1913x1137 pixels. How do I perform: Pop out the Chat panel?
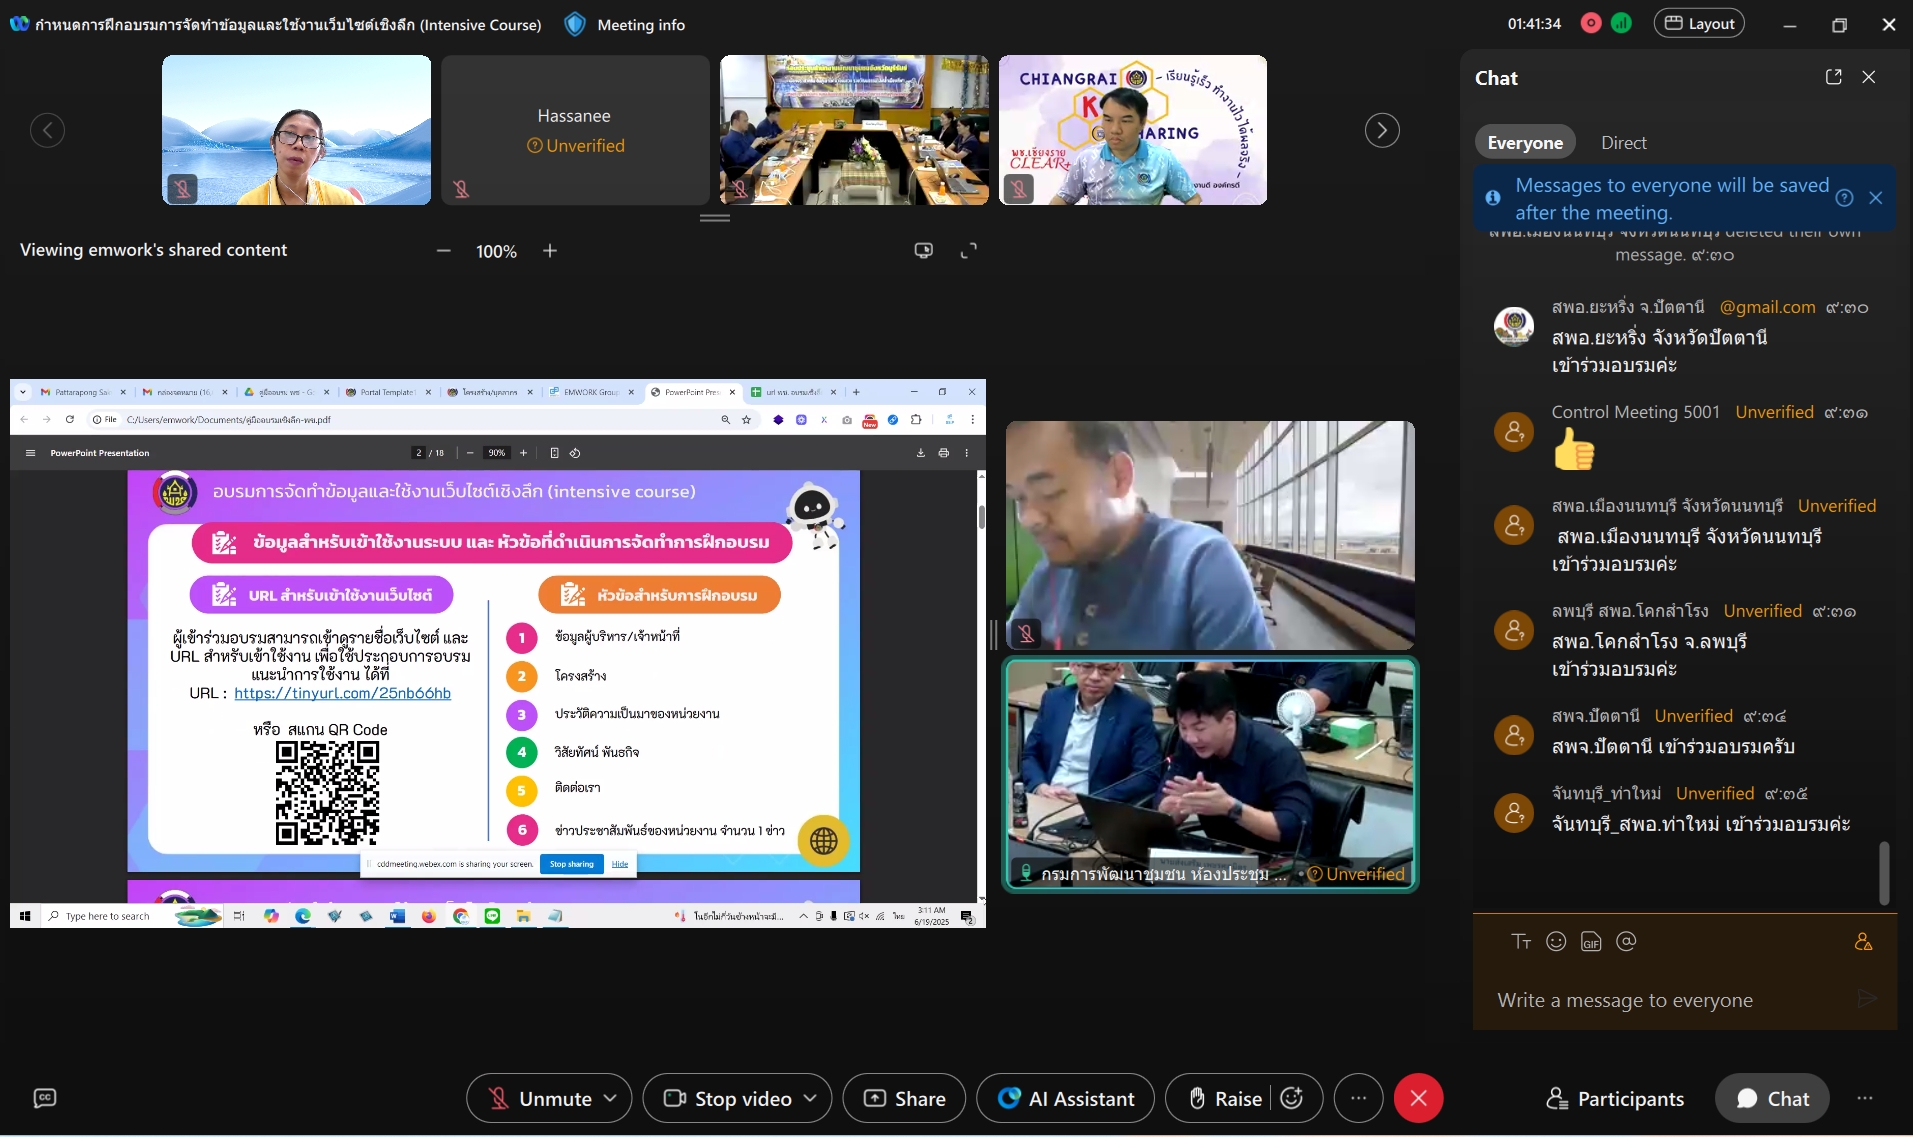coord(1833,77)
